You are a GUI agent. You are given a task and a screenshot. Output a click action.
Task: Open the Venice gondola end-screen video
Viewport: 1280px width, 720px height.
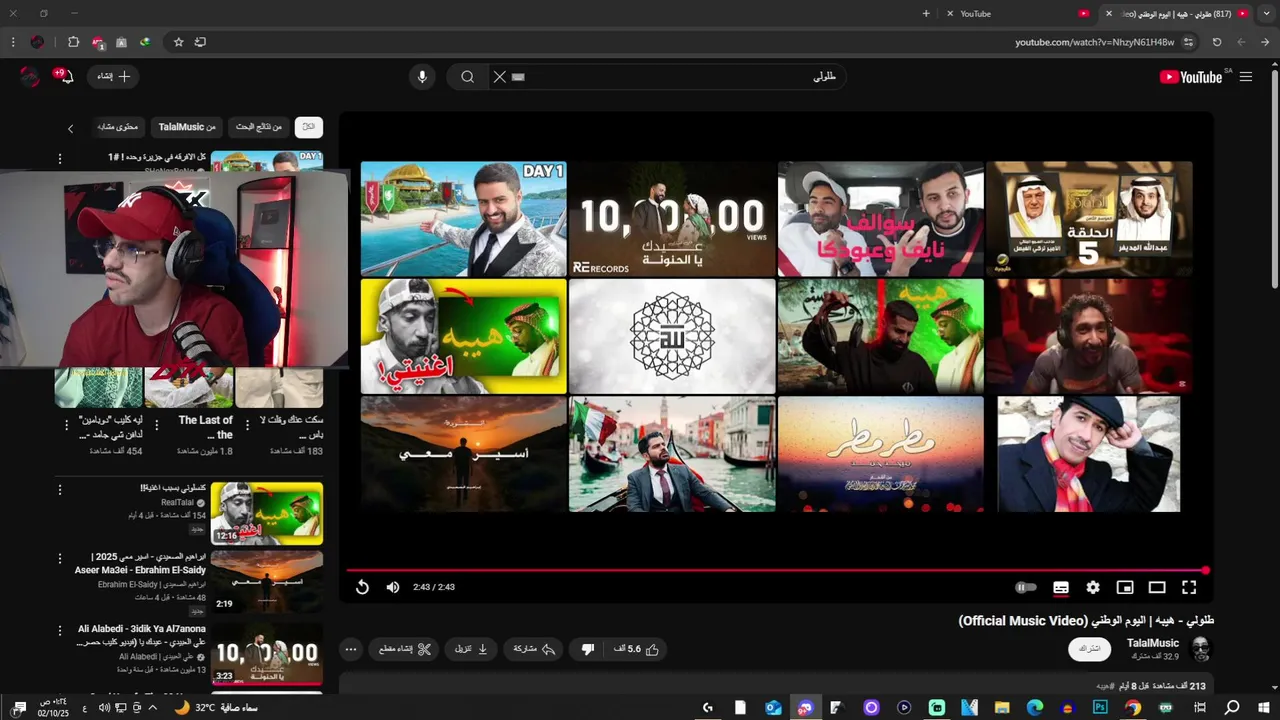[x=672, y=453]
